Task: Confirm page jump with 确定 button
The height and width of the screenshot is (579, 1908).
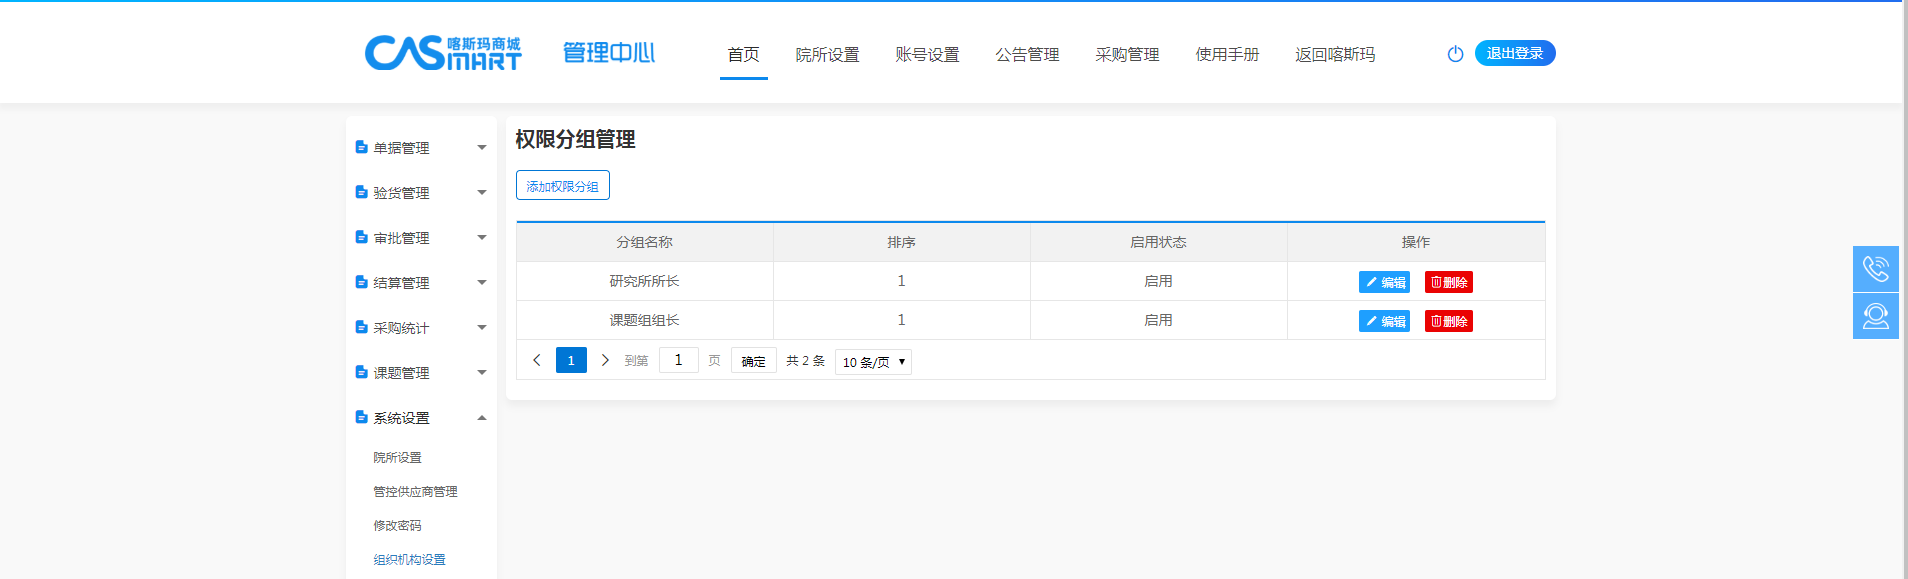Action: (753, 361)
